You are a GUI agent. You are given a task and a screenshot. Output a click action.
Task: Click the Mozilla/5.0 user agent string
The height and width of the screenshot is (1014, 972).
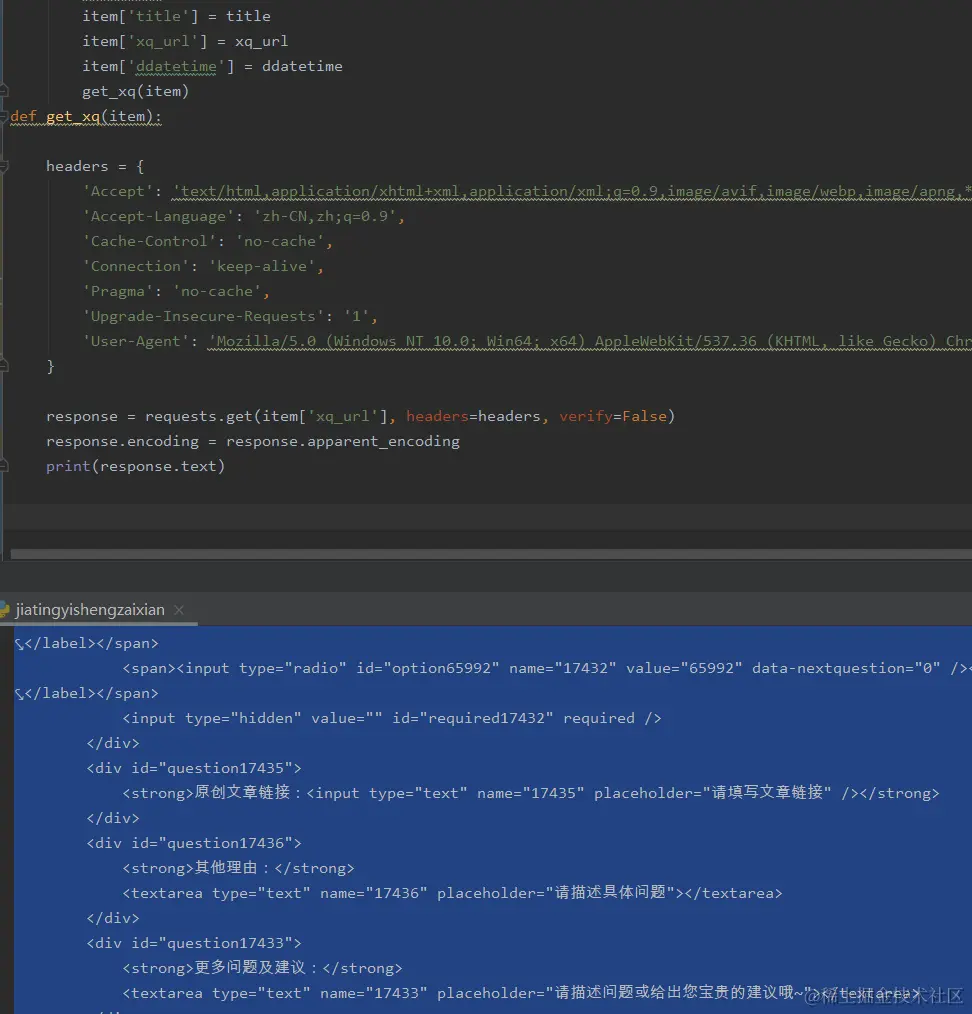click(590, 341)
